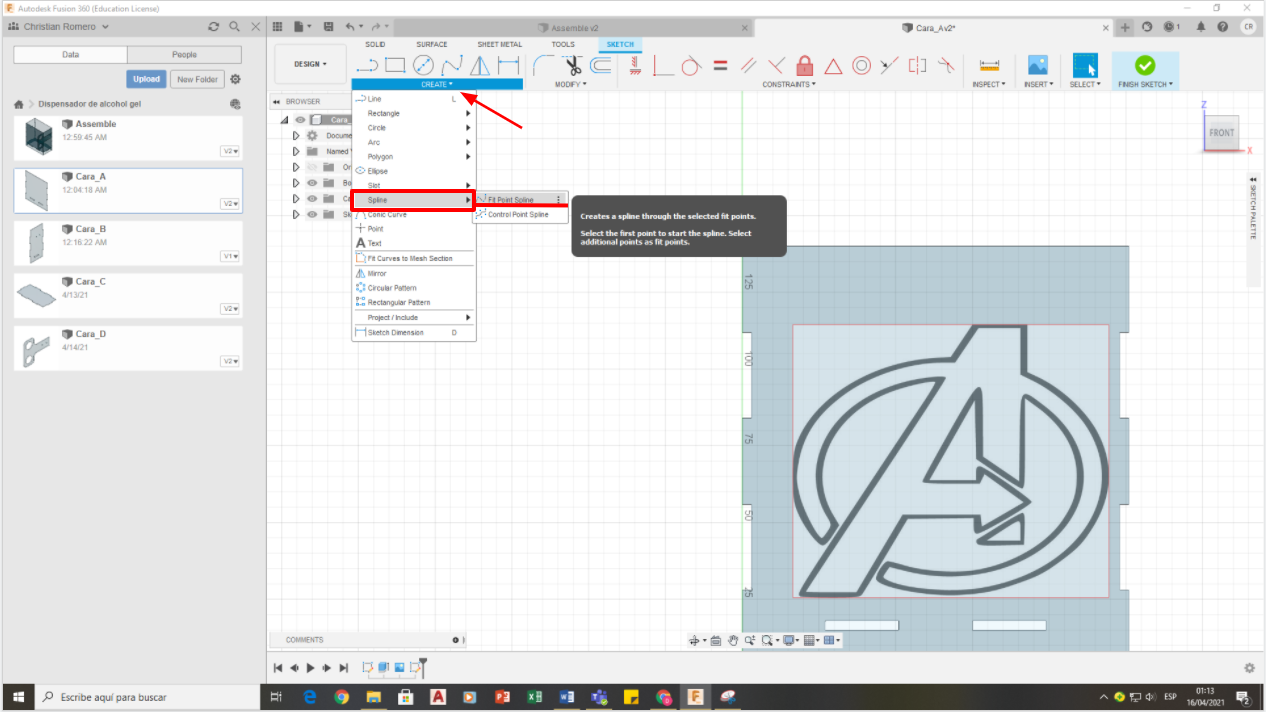This screenshot has height=712, width=1266.
Task: Click the Dispensador de alcohol gel breadcrumb
Action: click(x=88, y=104)
